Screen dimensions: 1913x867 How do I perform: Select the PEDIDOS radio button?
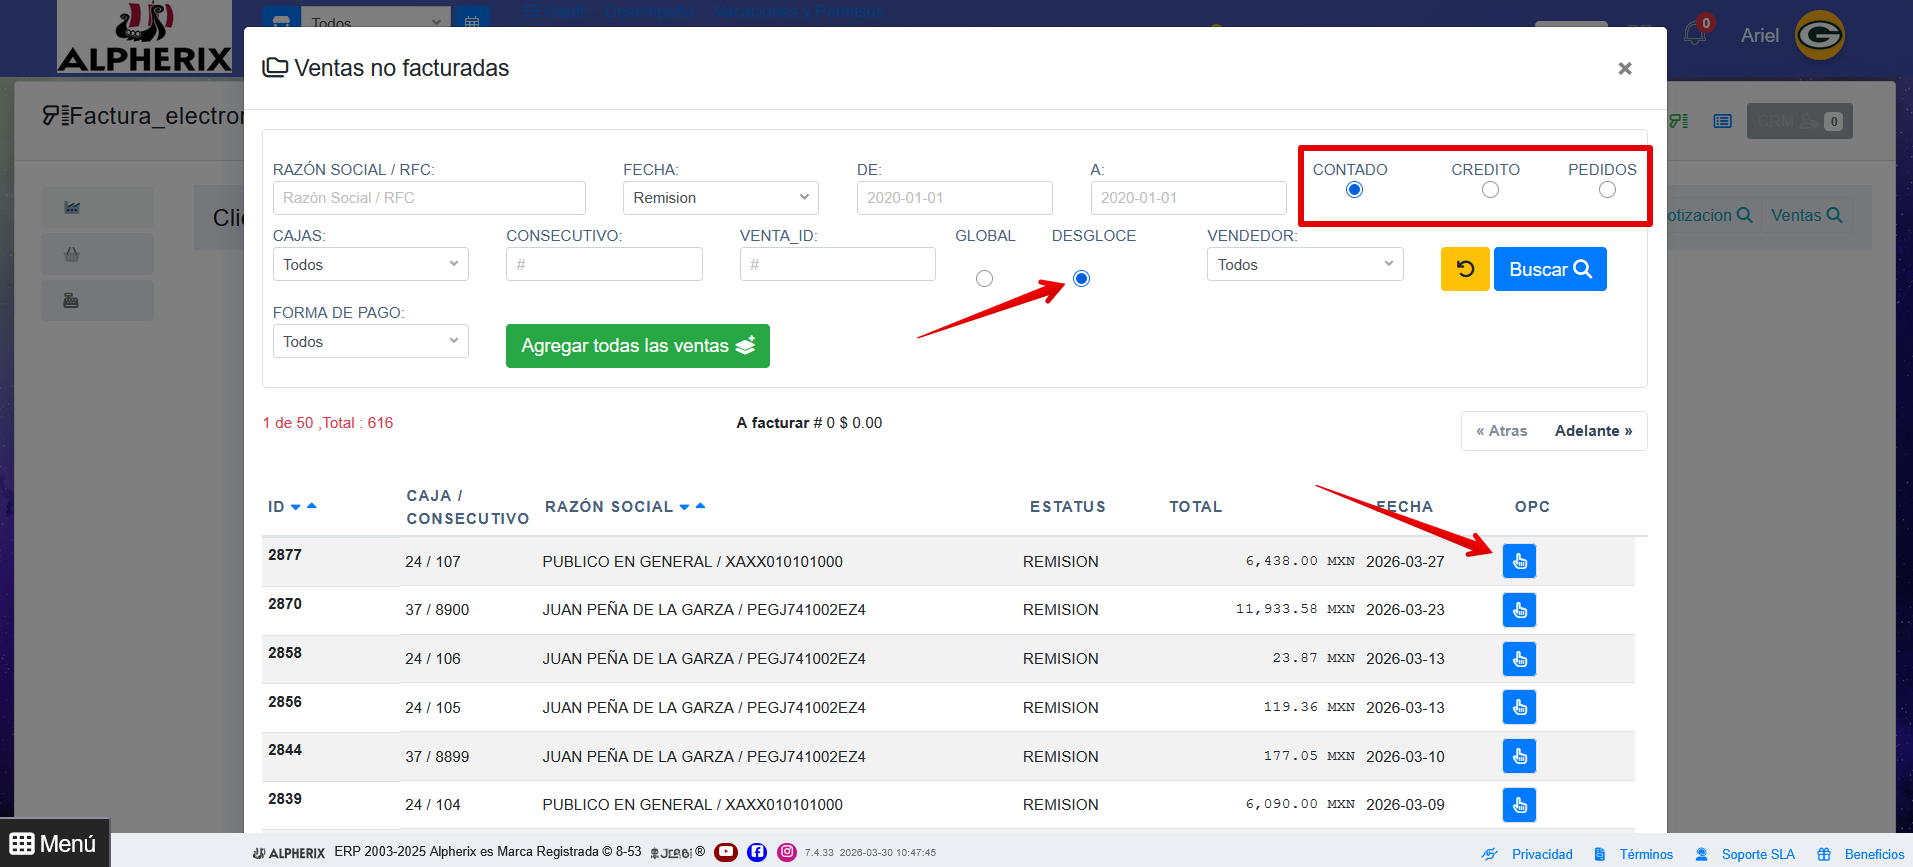coord(1607,190)
